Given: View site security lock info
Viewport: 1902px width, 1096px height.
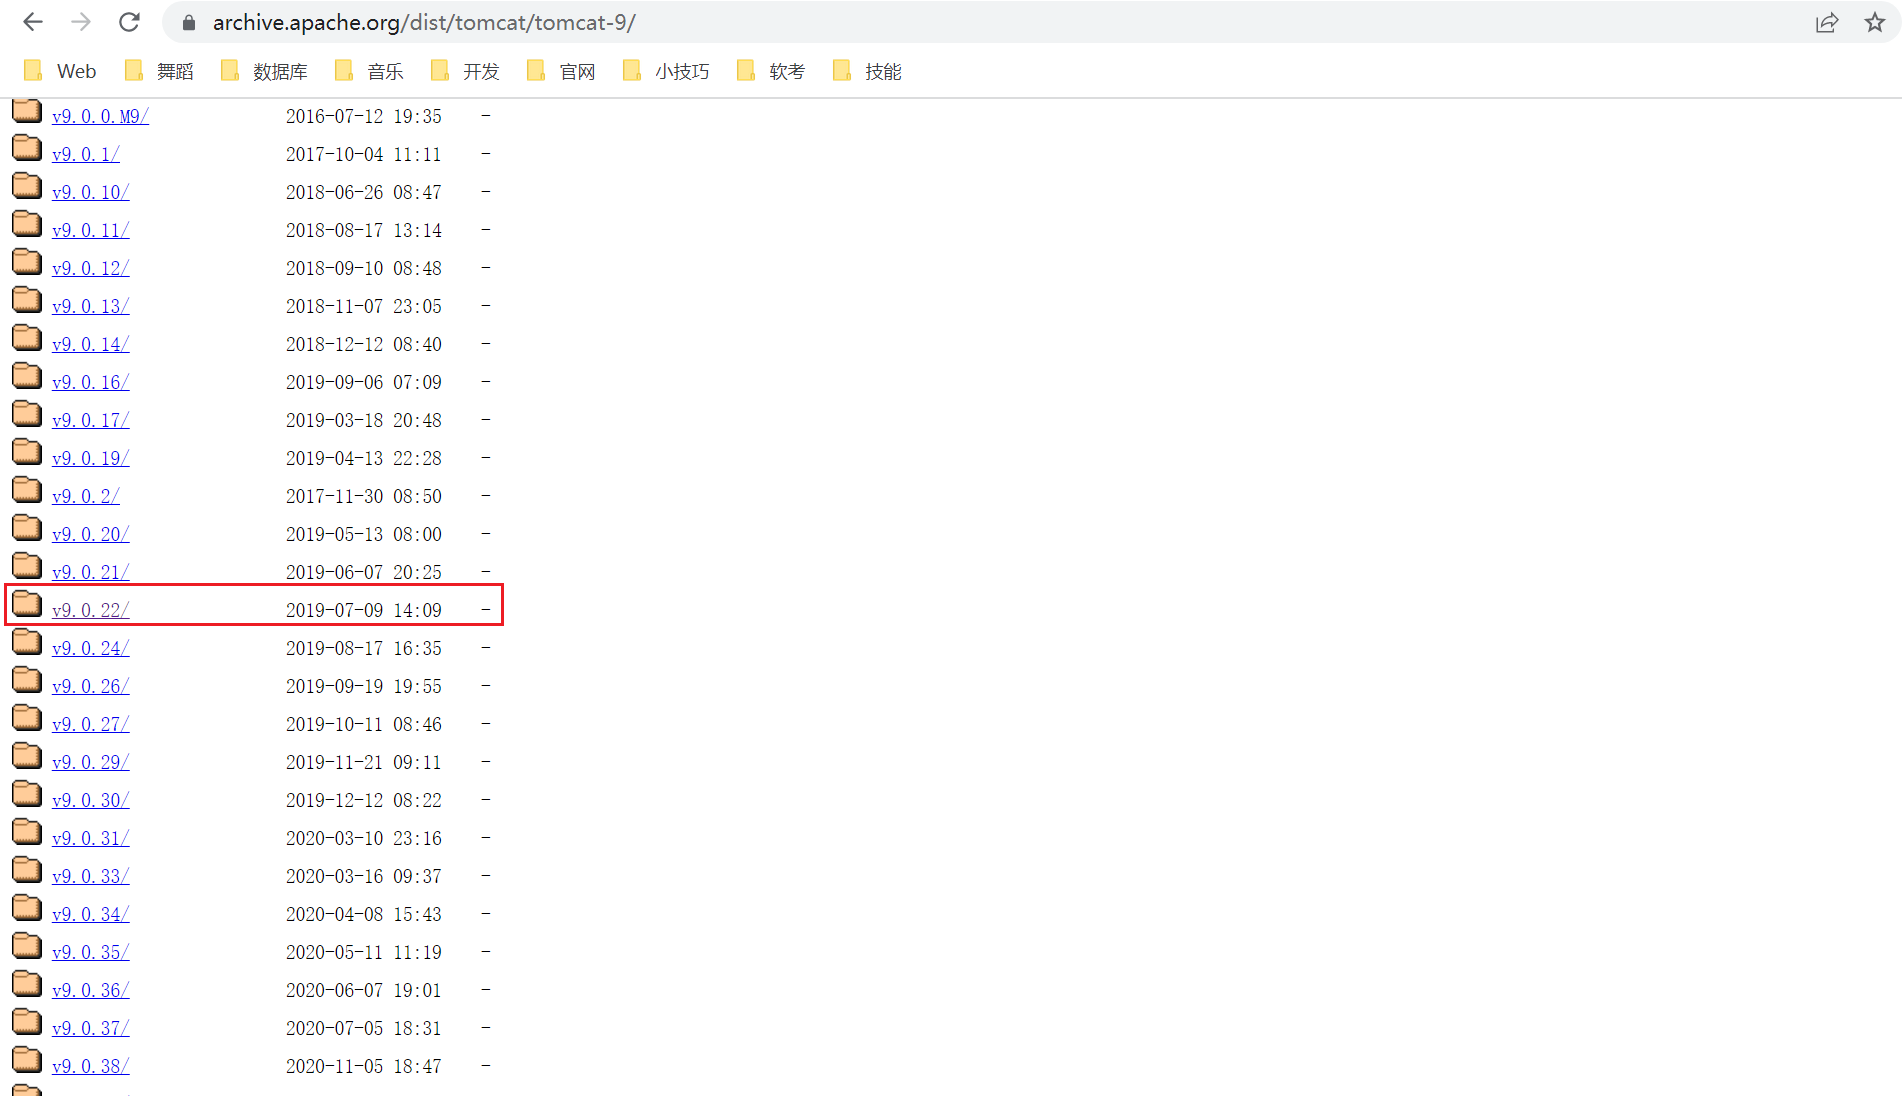Looking at the screenshot, I should (x=189, y=22).
